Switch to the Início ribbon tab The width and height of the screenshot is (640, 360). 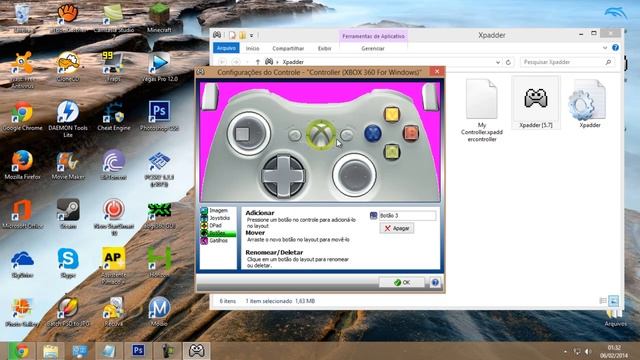[252, 48]
